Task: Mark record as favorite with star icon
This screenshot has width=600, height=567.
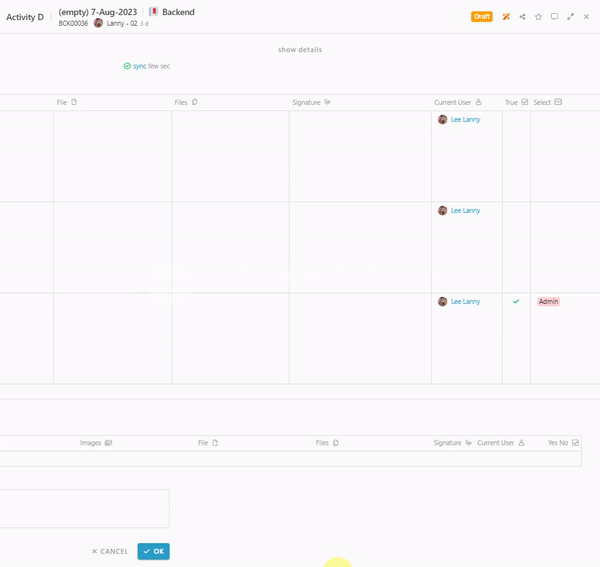Action: point(538,17)
